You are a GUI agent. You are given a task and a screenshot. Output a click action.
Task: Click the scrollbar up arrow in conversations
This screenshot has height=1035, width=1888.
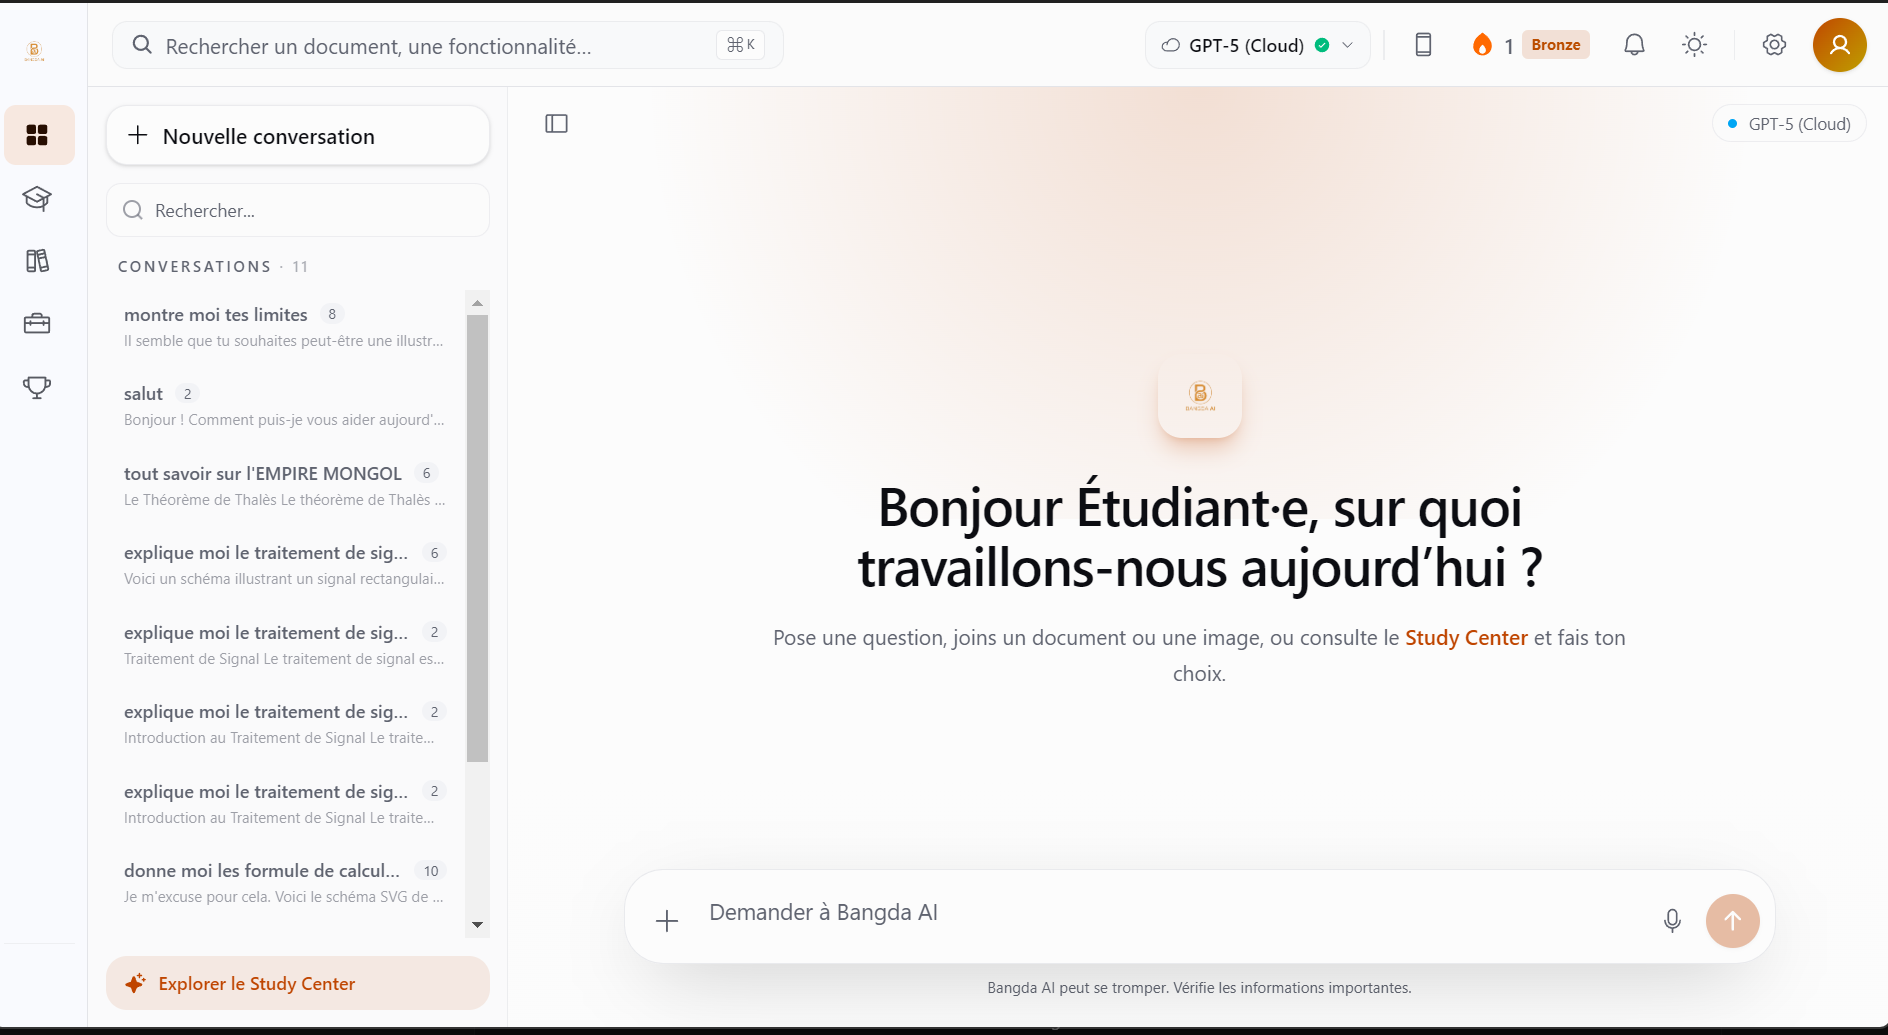click(477, 303)
